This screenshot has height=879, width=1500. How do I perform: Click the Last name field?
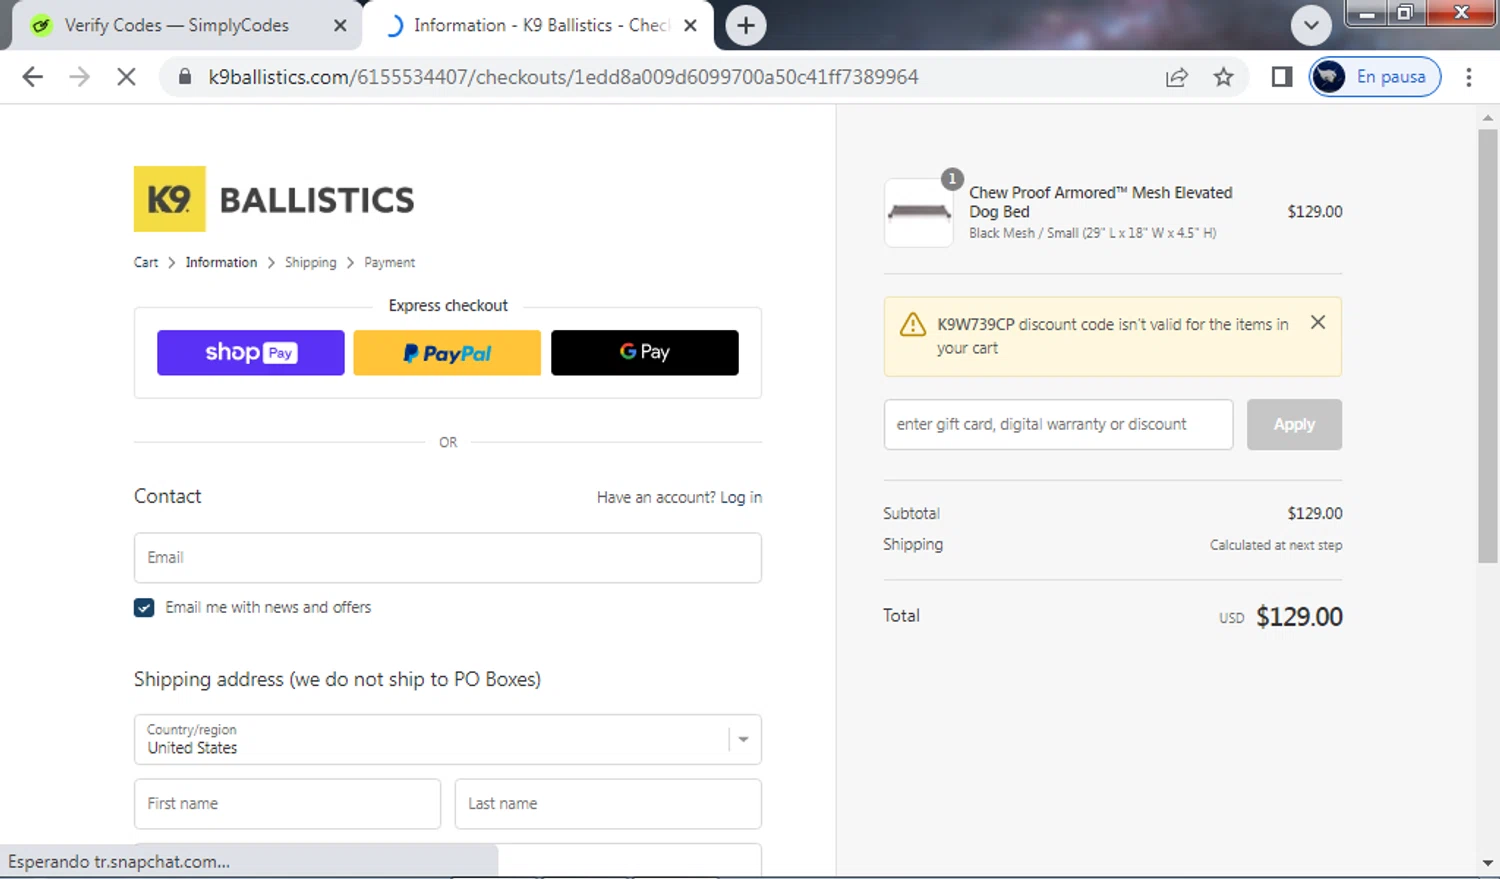coord(608,804)
